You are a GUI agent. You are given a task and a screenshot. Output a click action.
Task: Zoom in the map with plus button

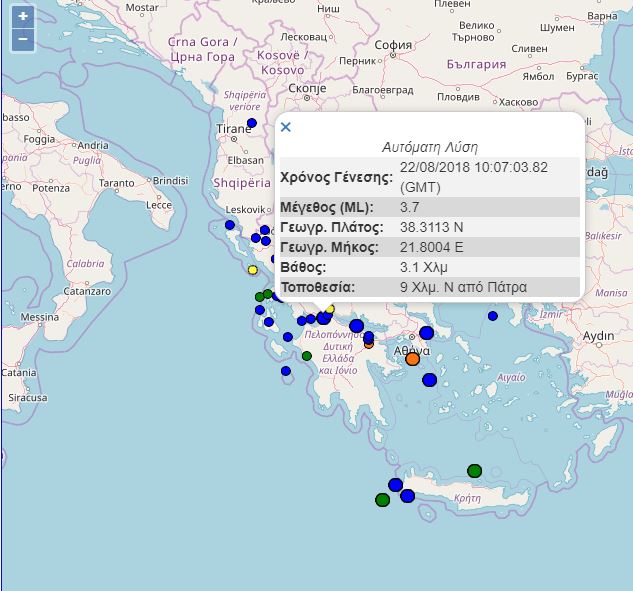click(23, 17)
